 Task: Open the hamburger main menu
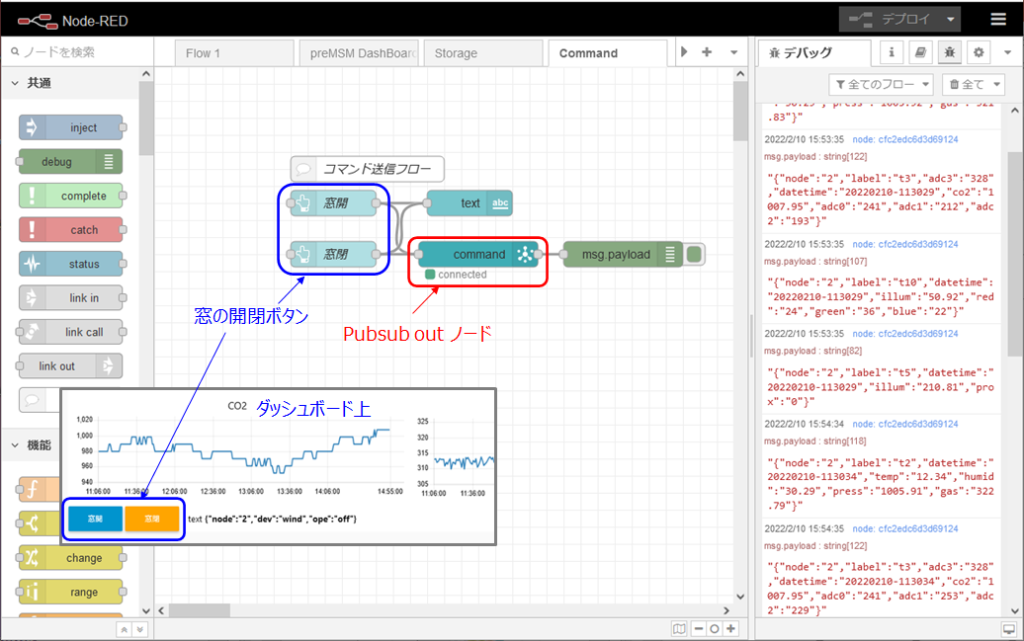(x=998, y=19)
